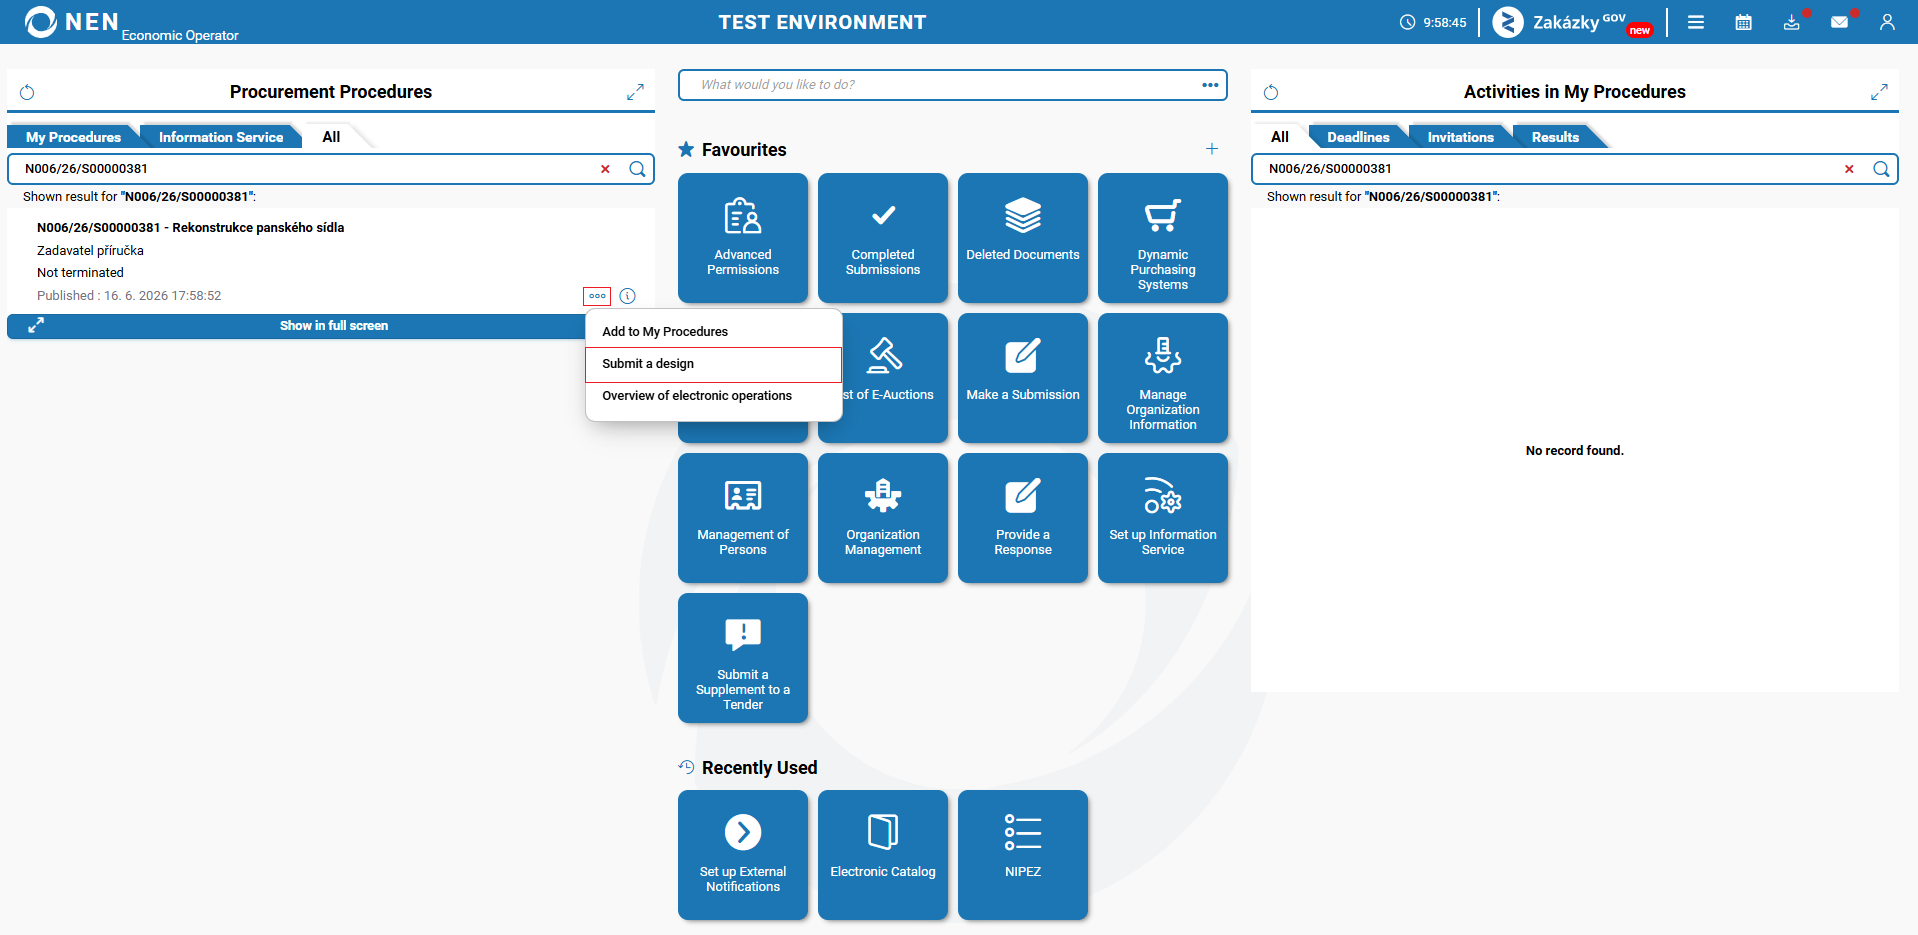Open Zakázky GOV link
Viewport: 1918px width, 935px height.
coord(1572,22)
